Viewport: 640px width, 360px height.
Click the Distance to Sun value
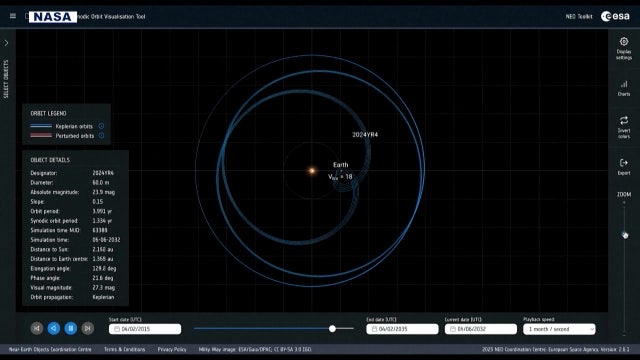tap(102, 249)
